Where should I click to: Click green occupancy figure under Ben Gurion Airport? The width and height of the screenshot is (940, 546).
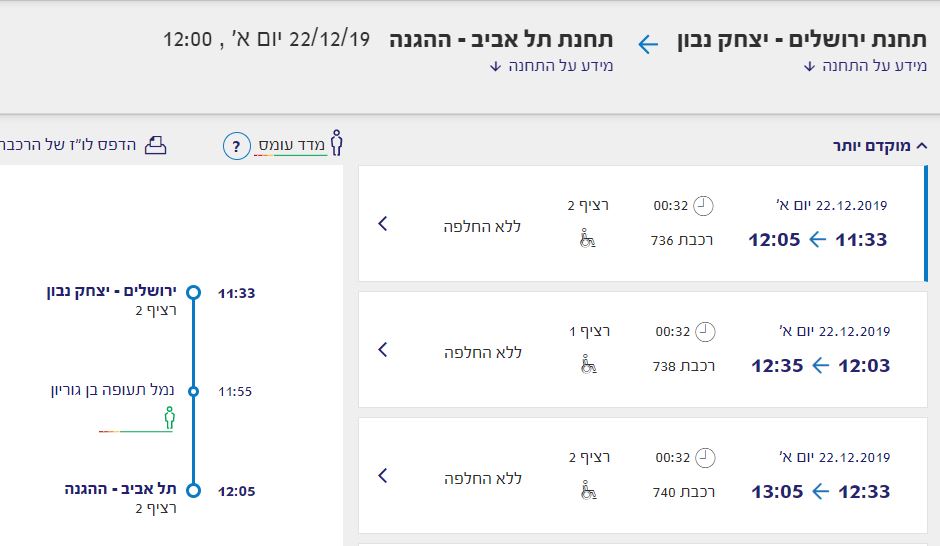(x=169, y=418)
